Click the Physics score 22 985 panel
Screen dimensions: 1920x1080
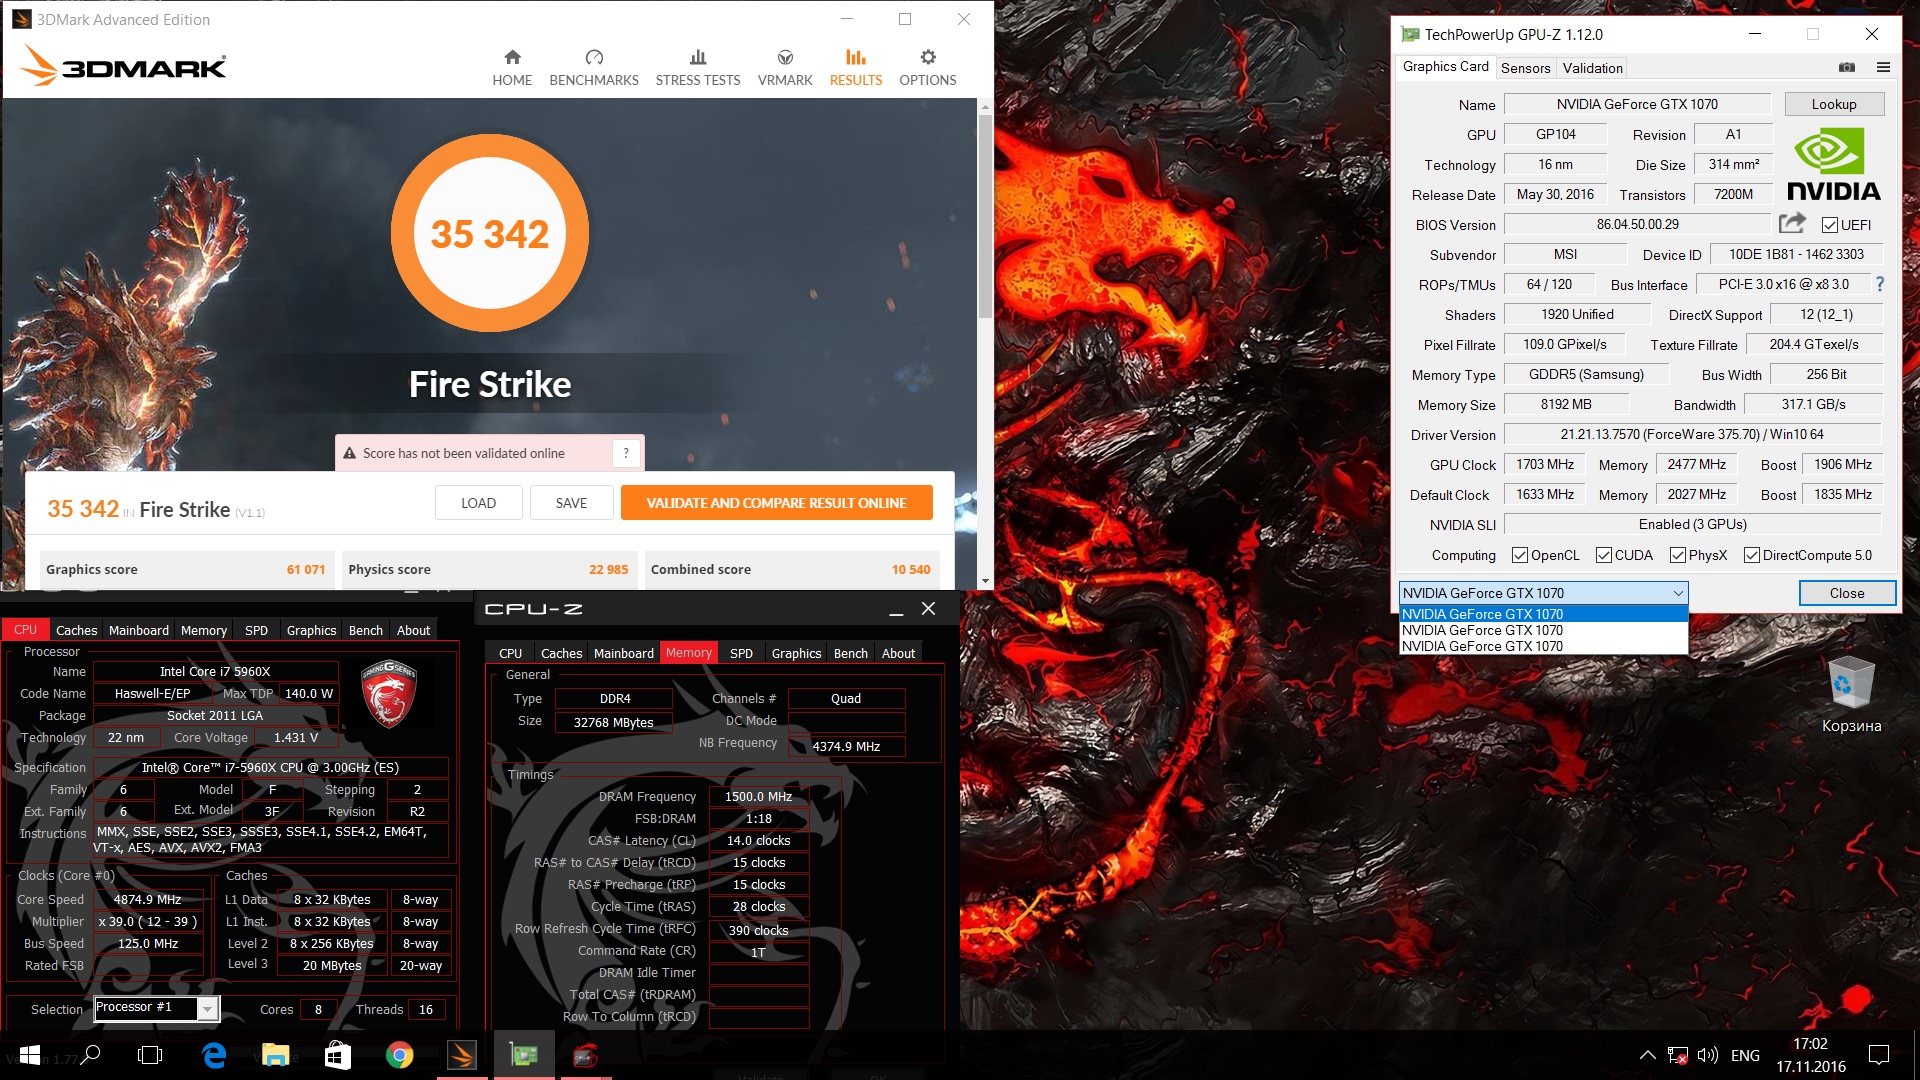click(489, 569)
